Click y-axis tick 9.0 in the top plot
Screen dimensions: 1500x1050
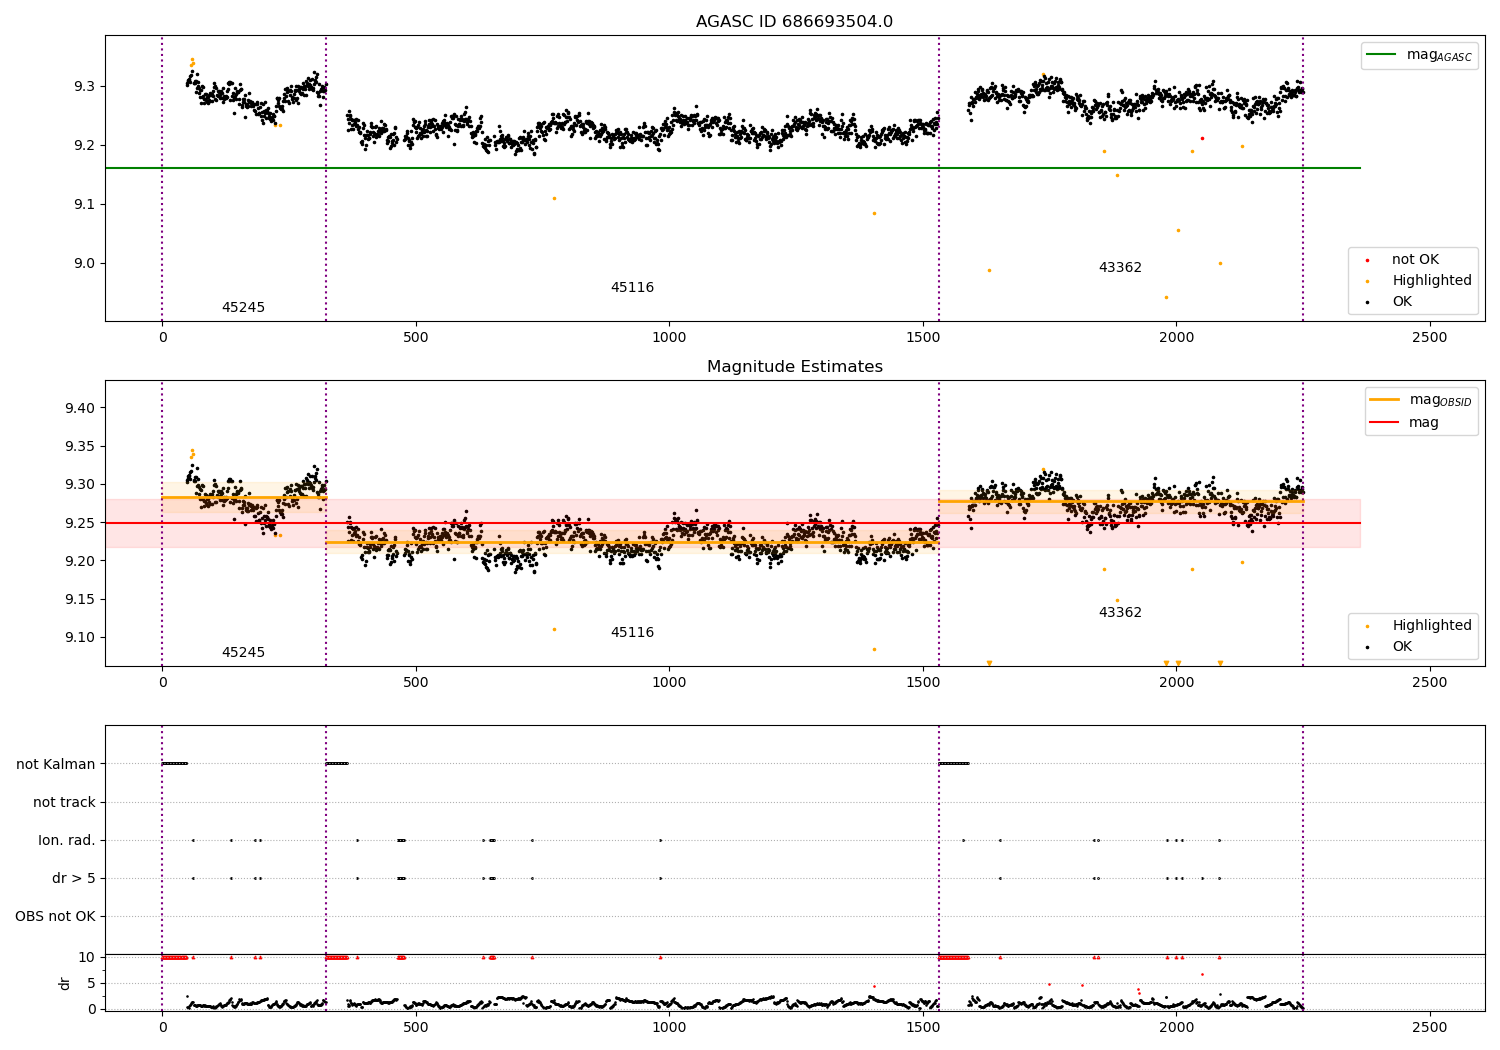85,263
